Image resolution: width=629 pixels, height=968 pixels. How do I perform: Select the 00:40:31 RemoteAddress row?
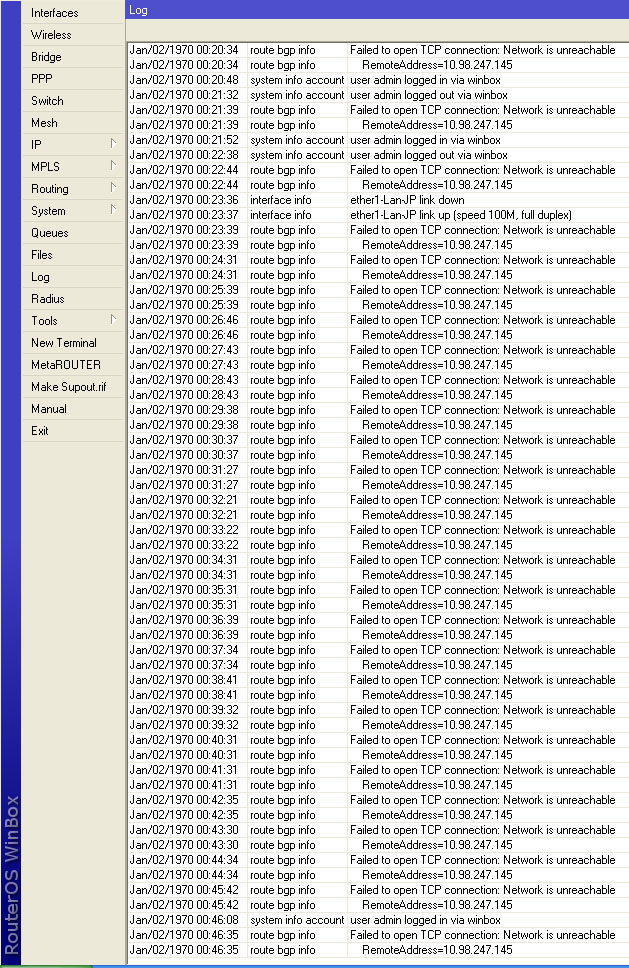tap(378, 755)
